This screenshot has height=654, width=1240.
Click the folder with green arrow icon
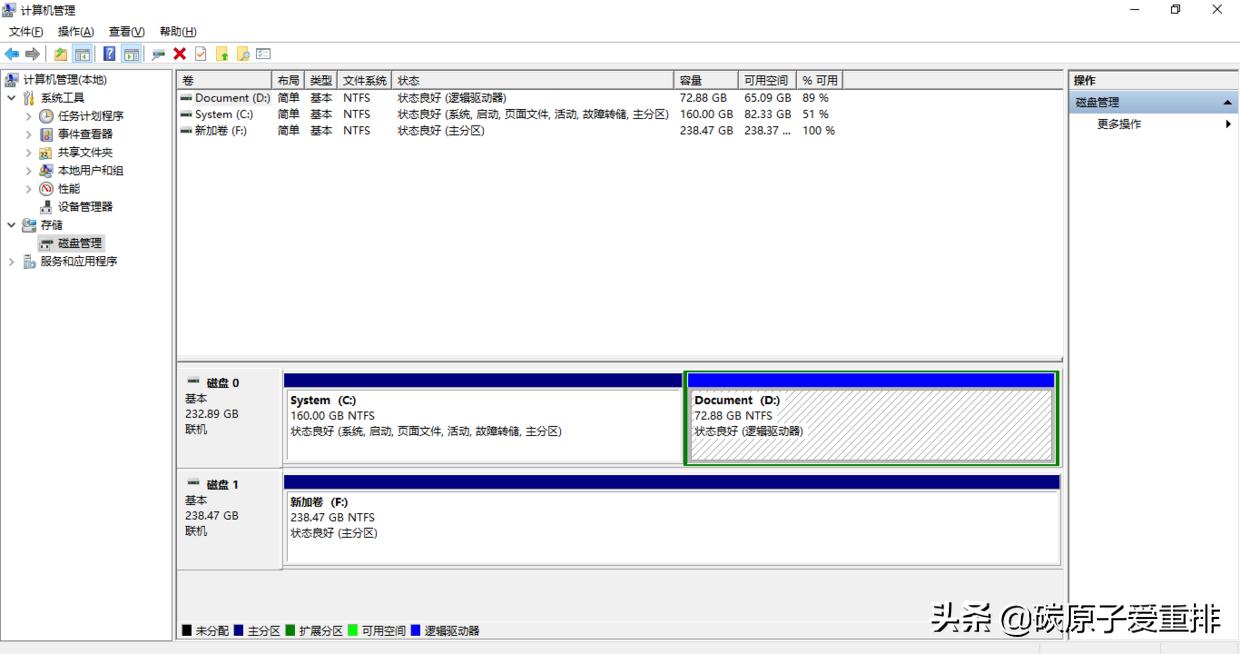pyautogui.click(x=222, y=54)
